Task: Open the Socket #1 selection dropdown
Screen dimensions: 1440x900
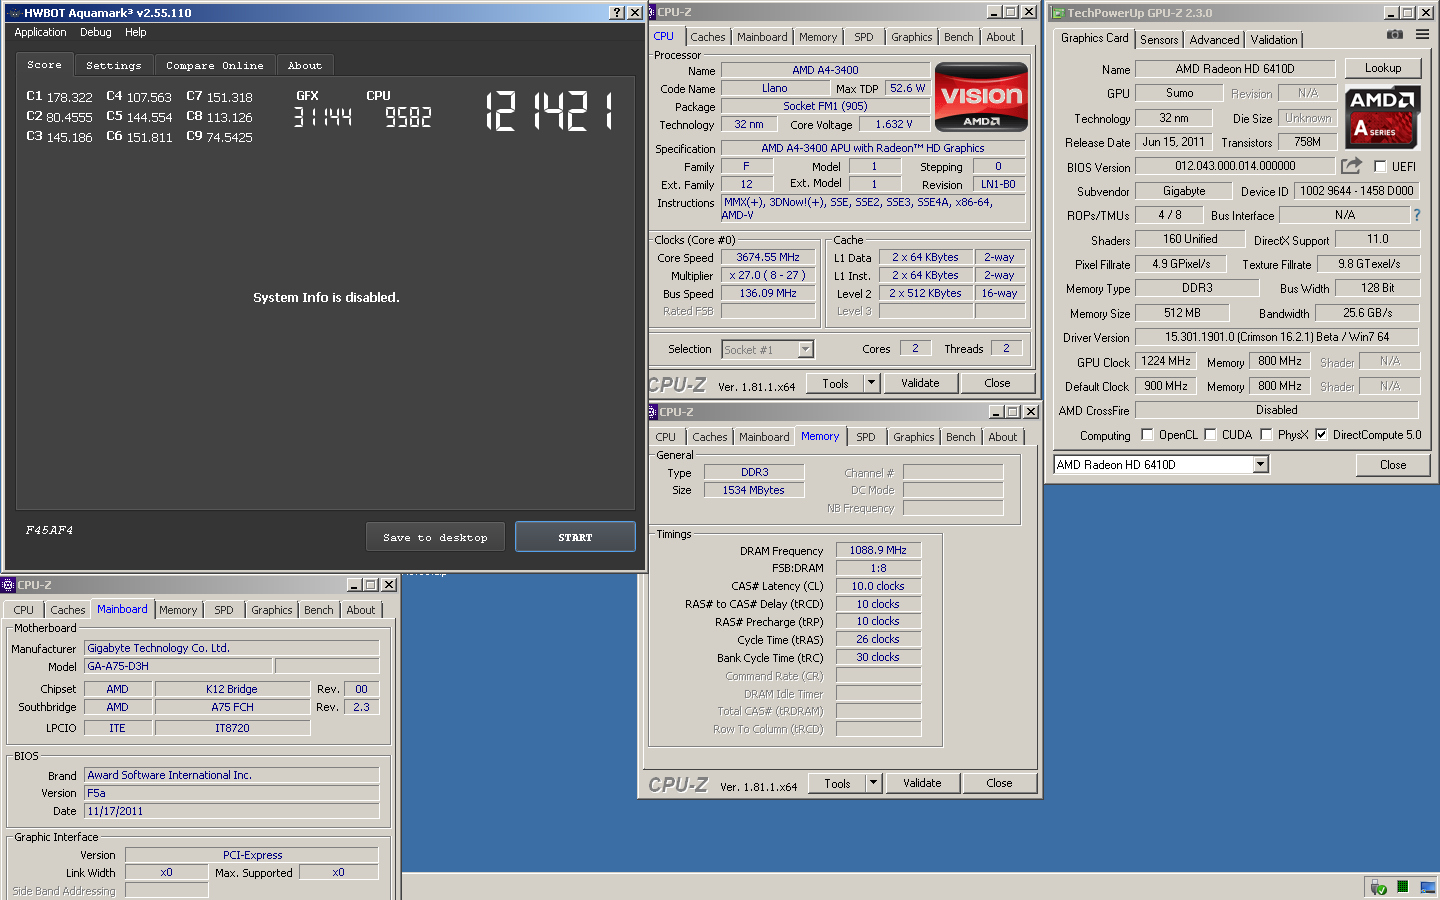Action: click(805, 349)
